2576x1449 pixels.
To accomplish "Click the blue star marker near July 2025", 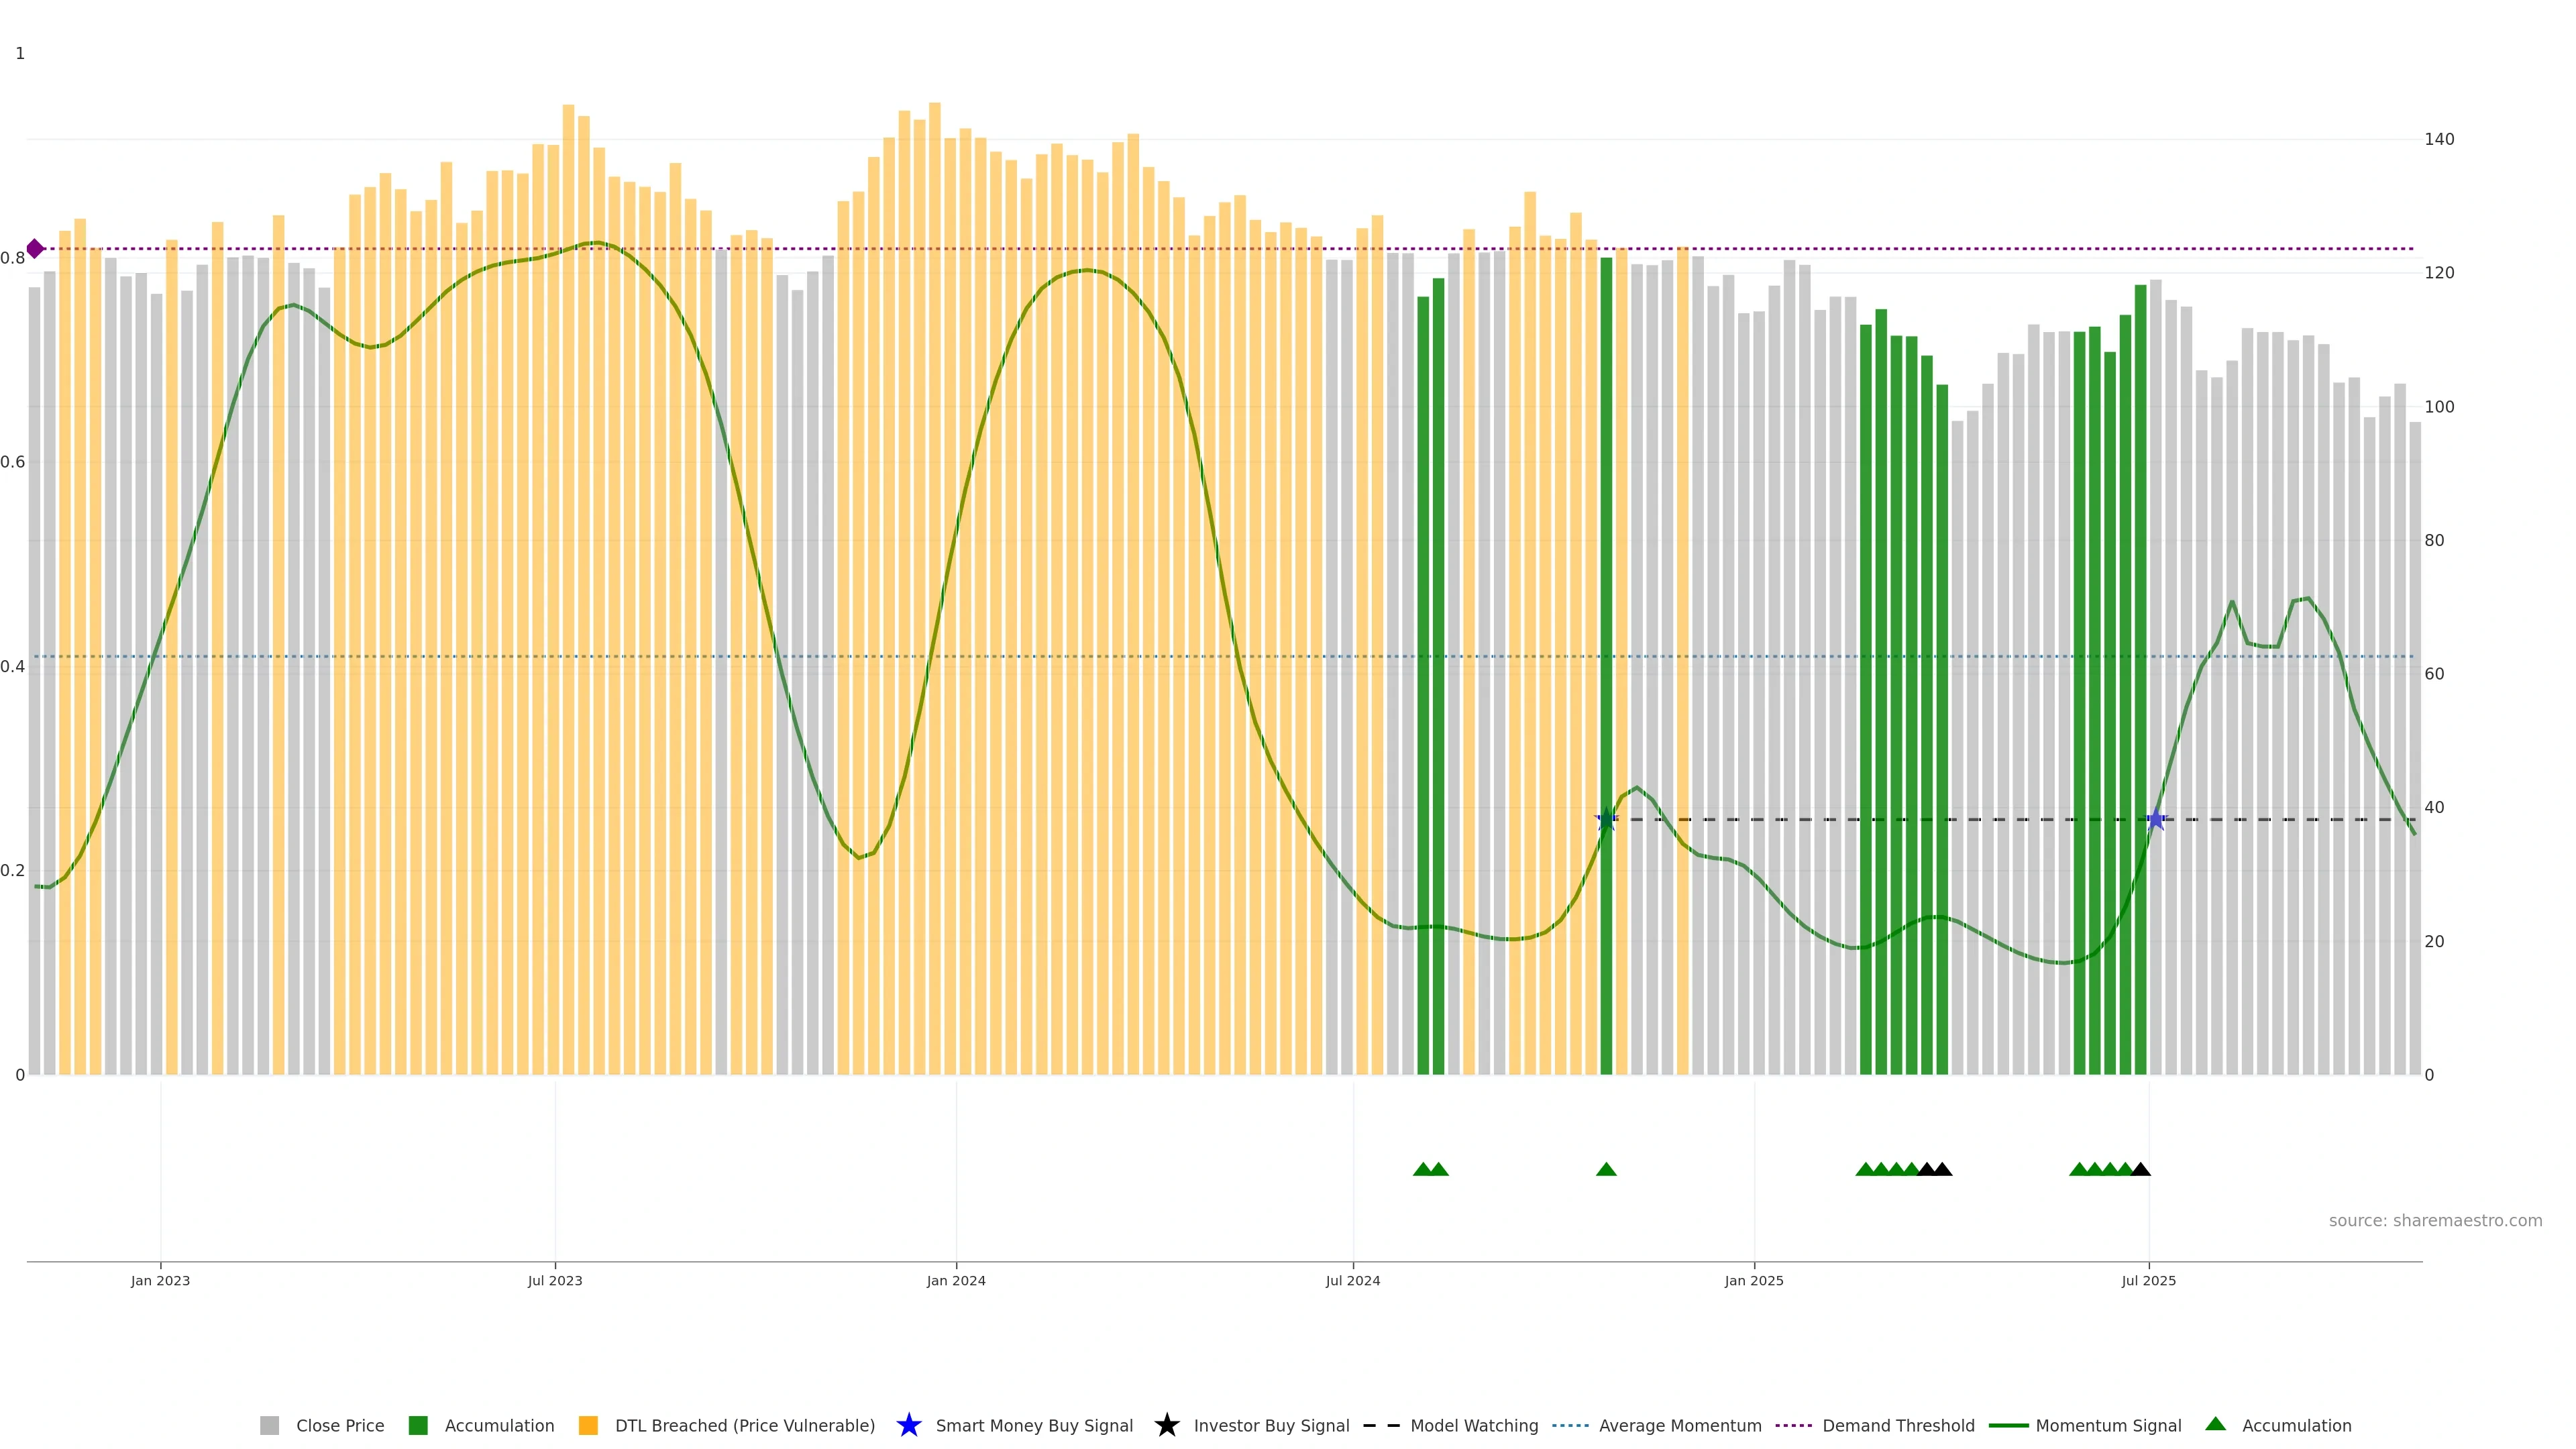I will pyautogui.click(x=2156, y=820).
